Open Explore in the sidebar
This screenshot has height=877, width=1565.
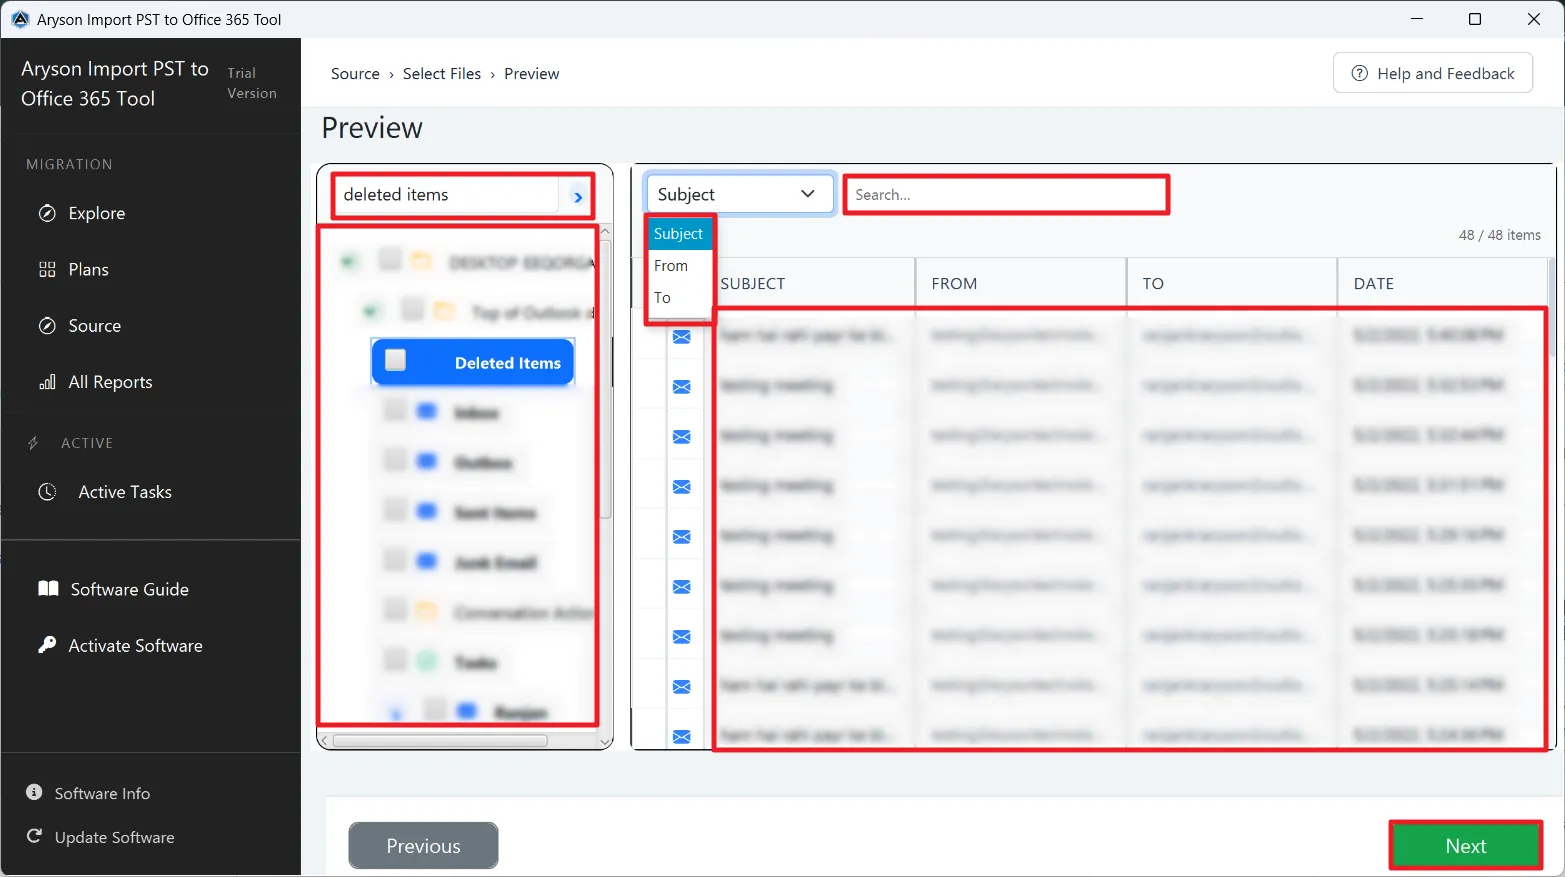[x=96, y=213]
